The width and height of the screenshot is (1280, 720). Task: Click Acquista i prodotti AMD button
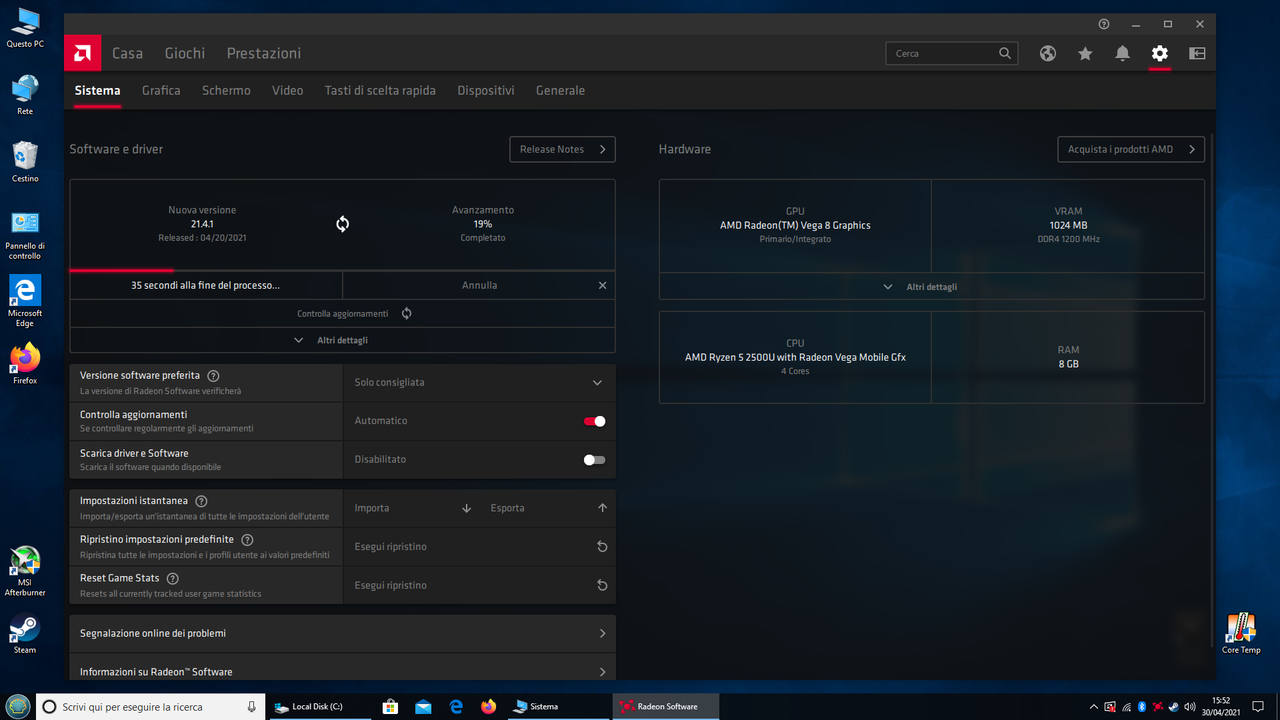click(1131, 149)
